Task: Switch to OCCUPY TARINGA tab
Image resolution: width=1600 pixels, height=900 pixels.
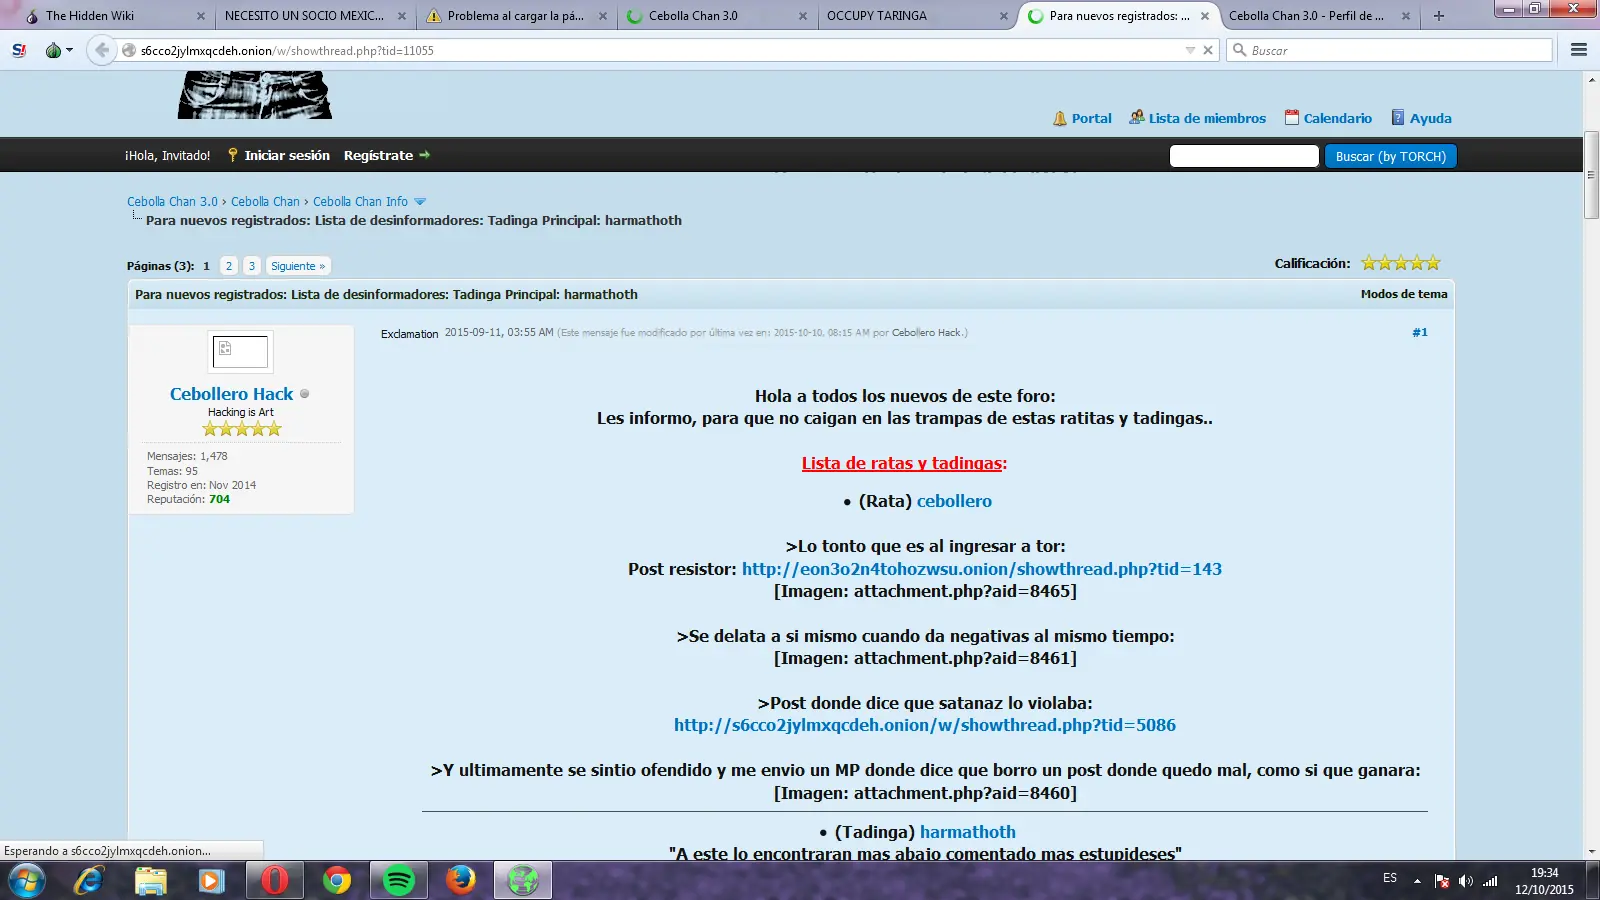Action: pyautogui.click(x=916, y=16)
